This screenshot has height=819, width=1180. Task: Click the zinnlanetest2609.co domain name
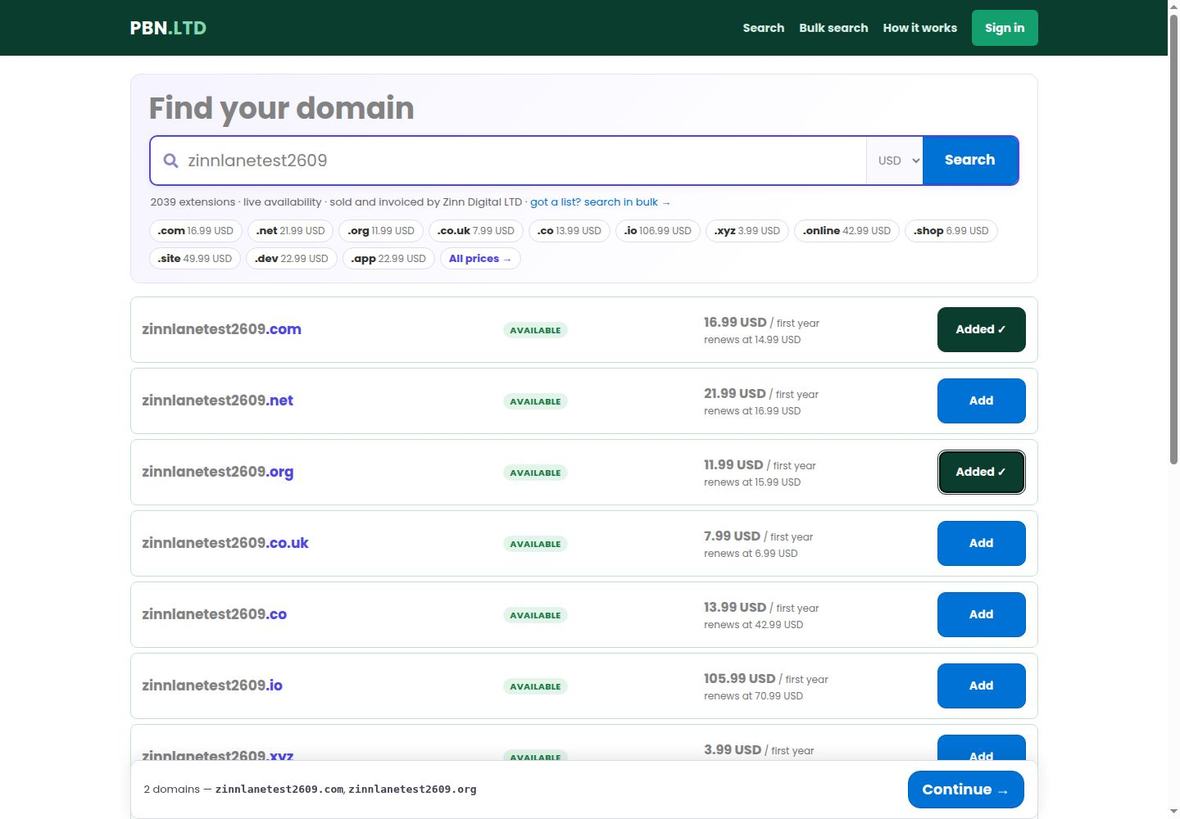coord(214,614)
